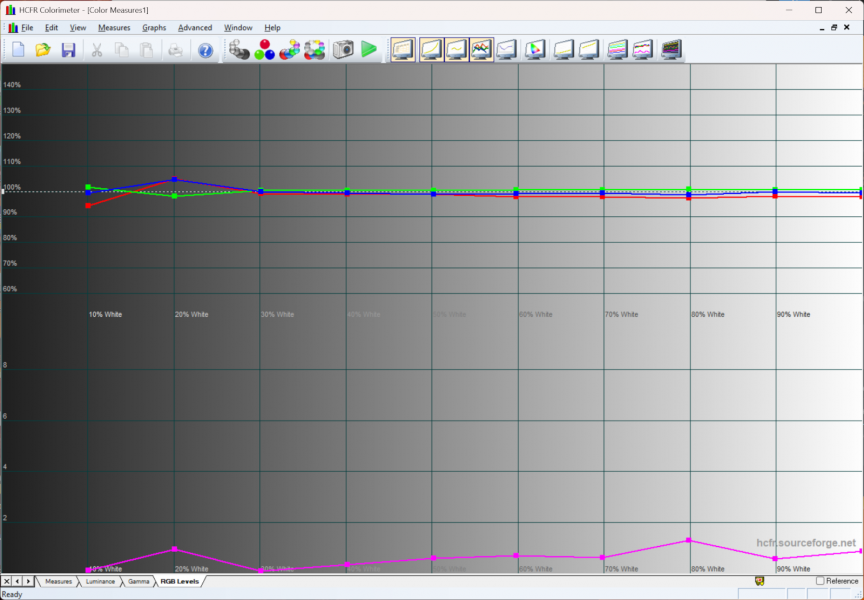Click the camera sensor icon

click(x=343, y=49)
